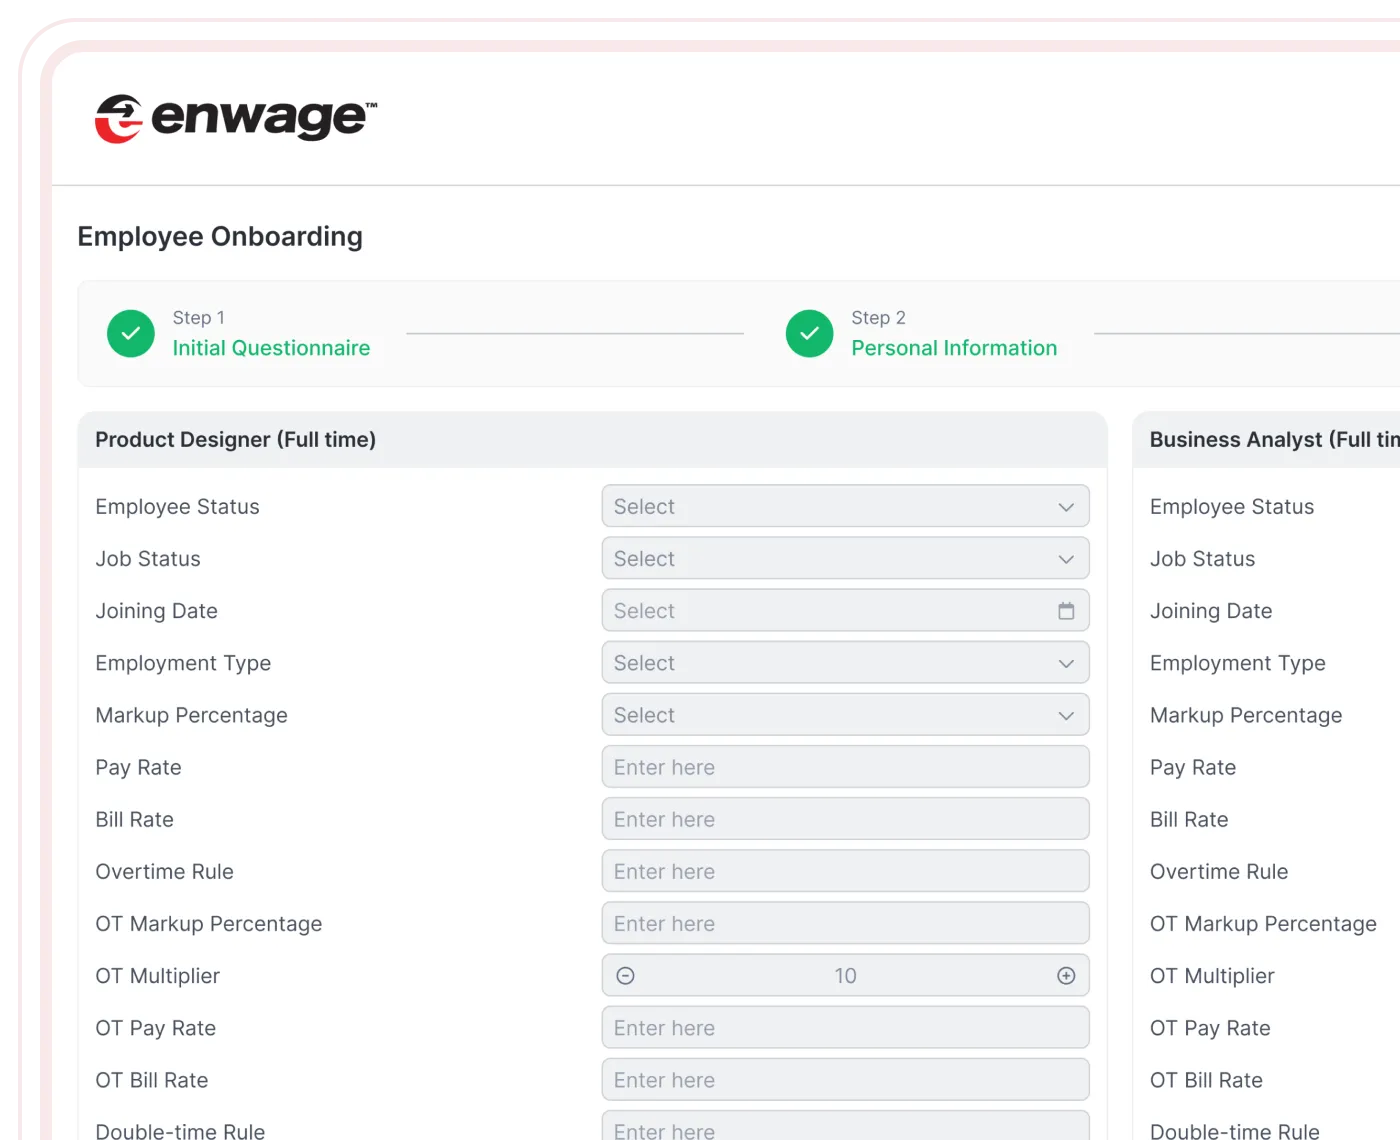Click the Step 1 green checkmark icon

[130, 333]
